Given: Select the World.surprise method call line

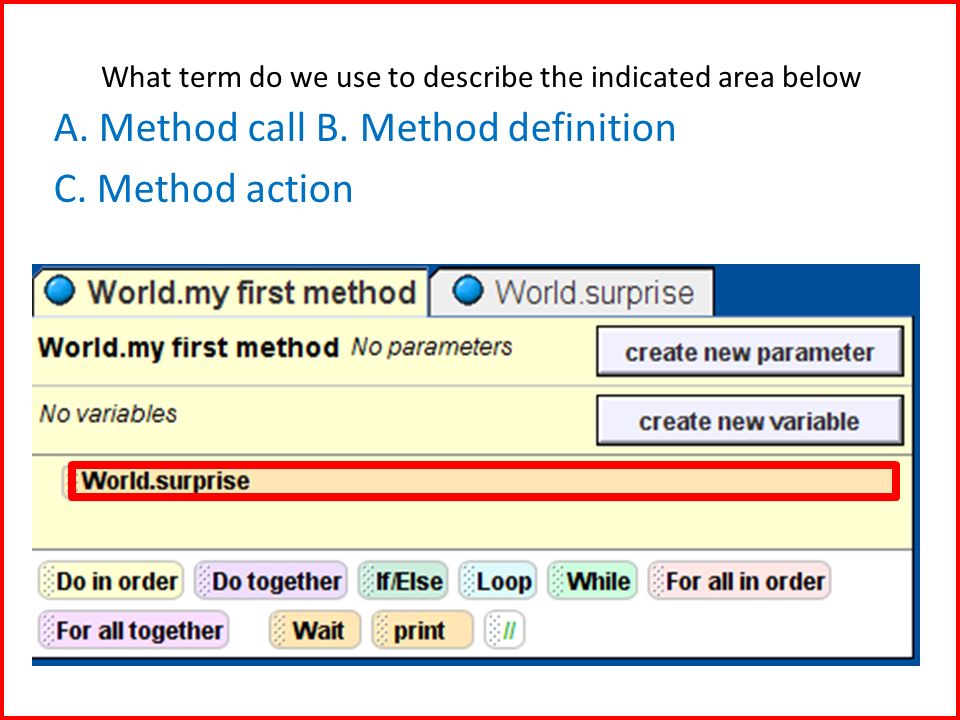Looking at the screenshot, I should (482, 481).
